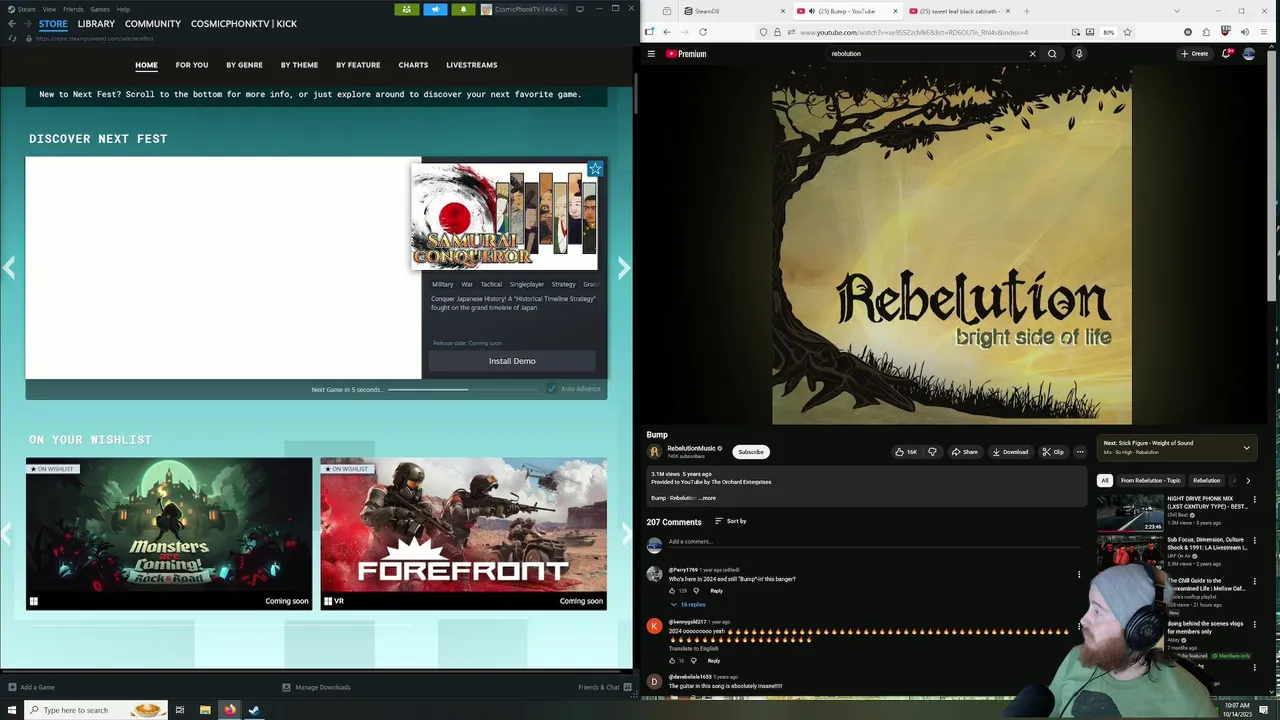Toggle Auto Advance checkbox

click(x=552, y=389)
